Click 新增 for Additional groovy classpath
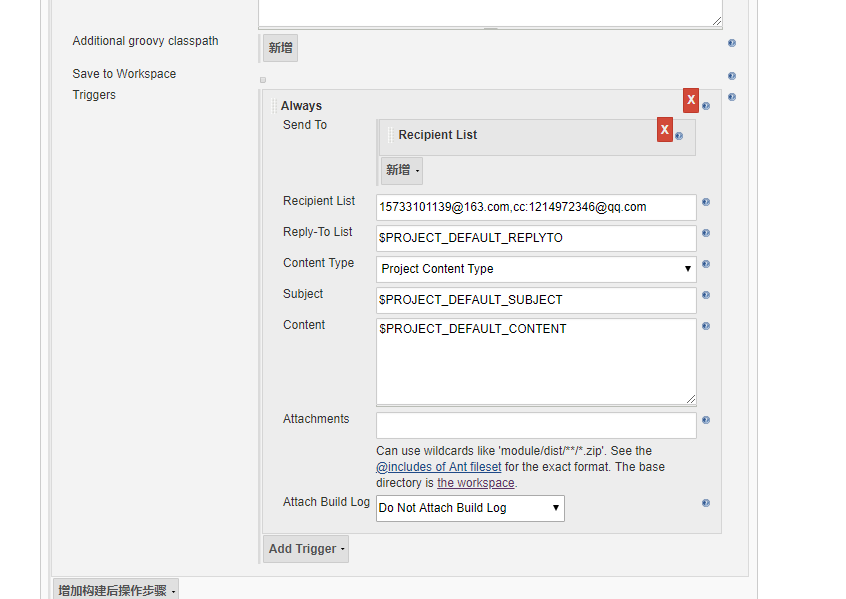The image size is (846, 599). pos(280,47)
